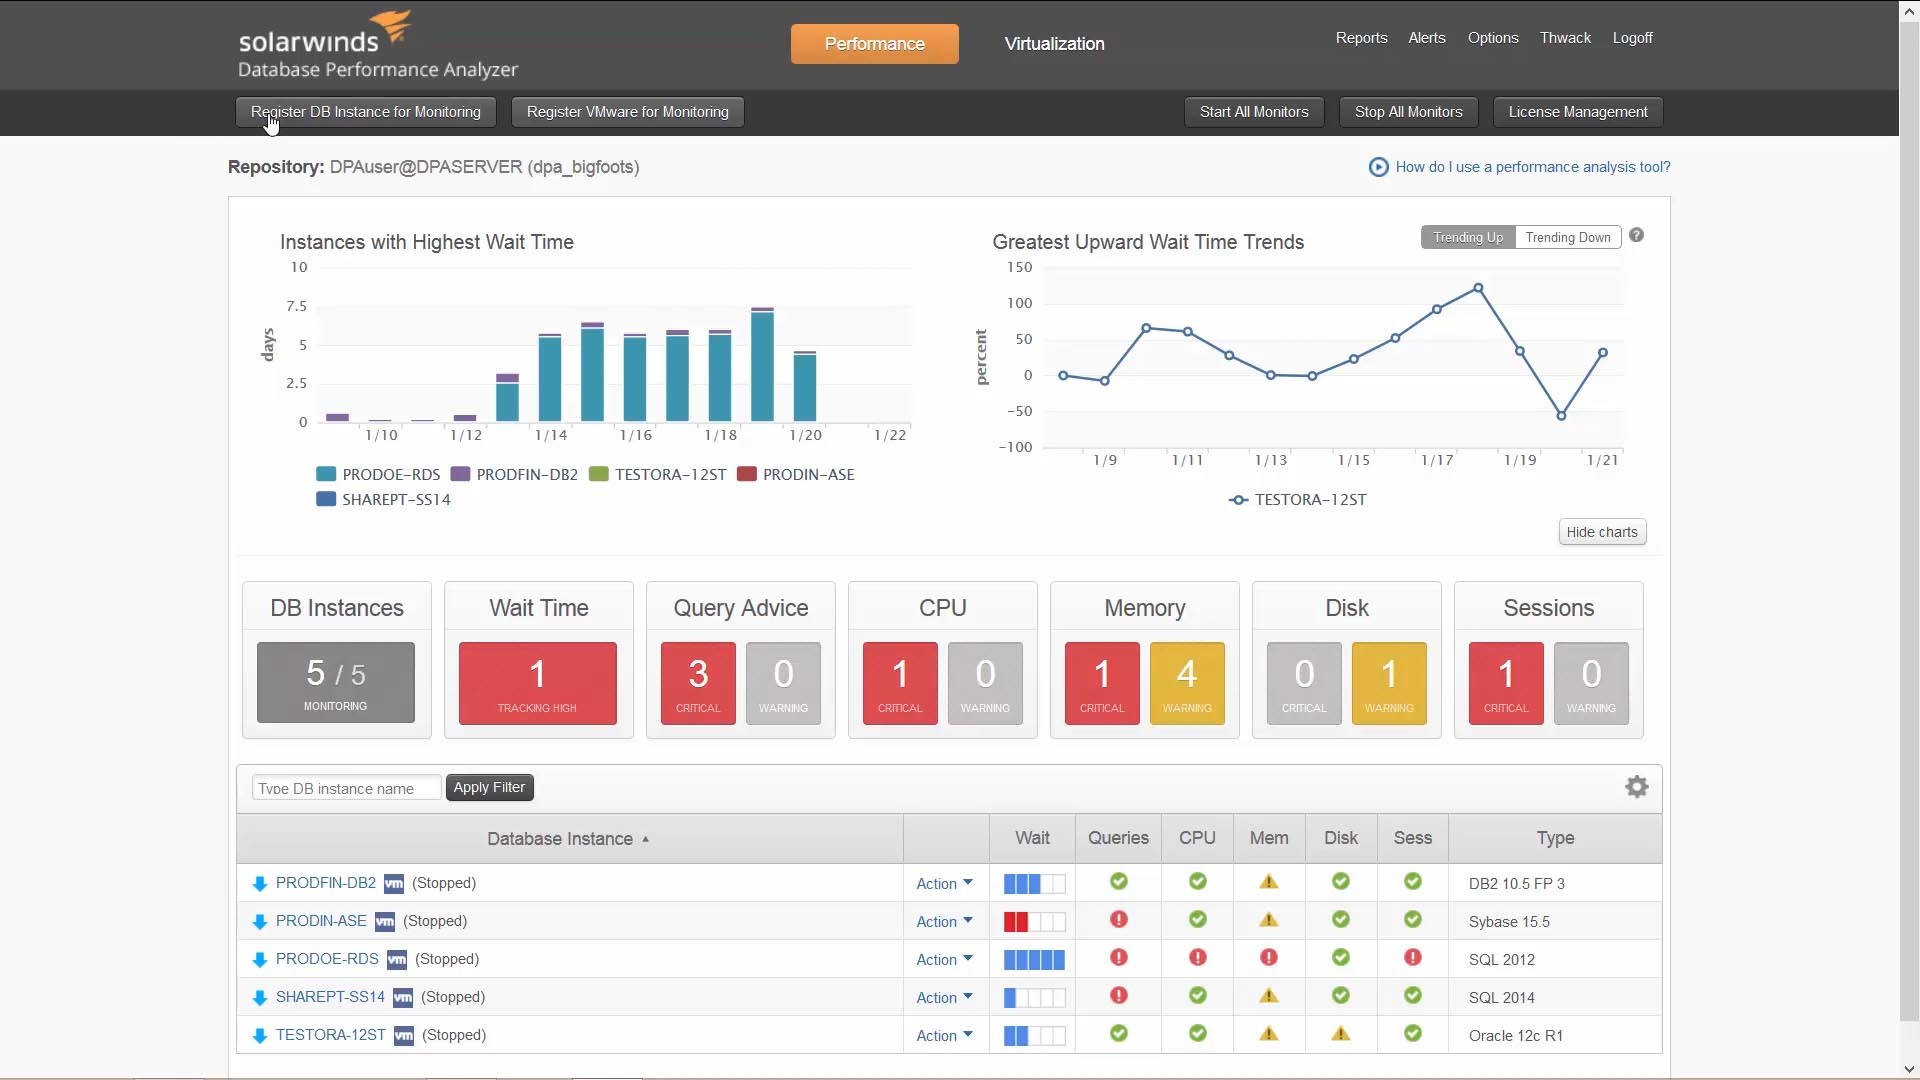Screen dimensions: 1920x1080
Task: Switch to the Virtualization tab
Action: pos(1053,44)
